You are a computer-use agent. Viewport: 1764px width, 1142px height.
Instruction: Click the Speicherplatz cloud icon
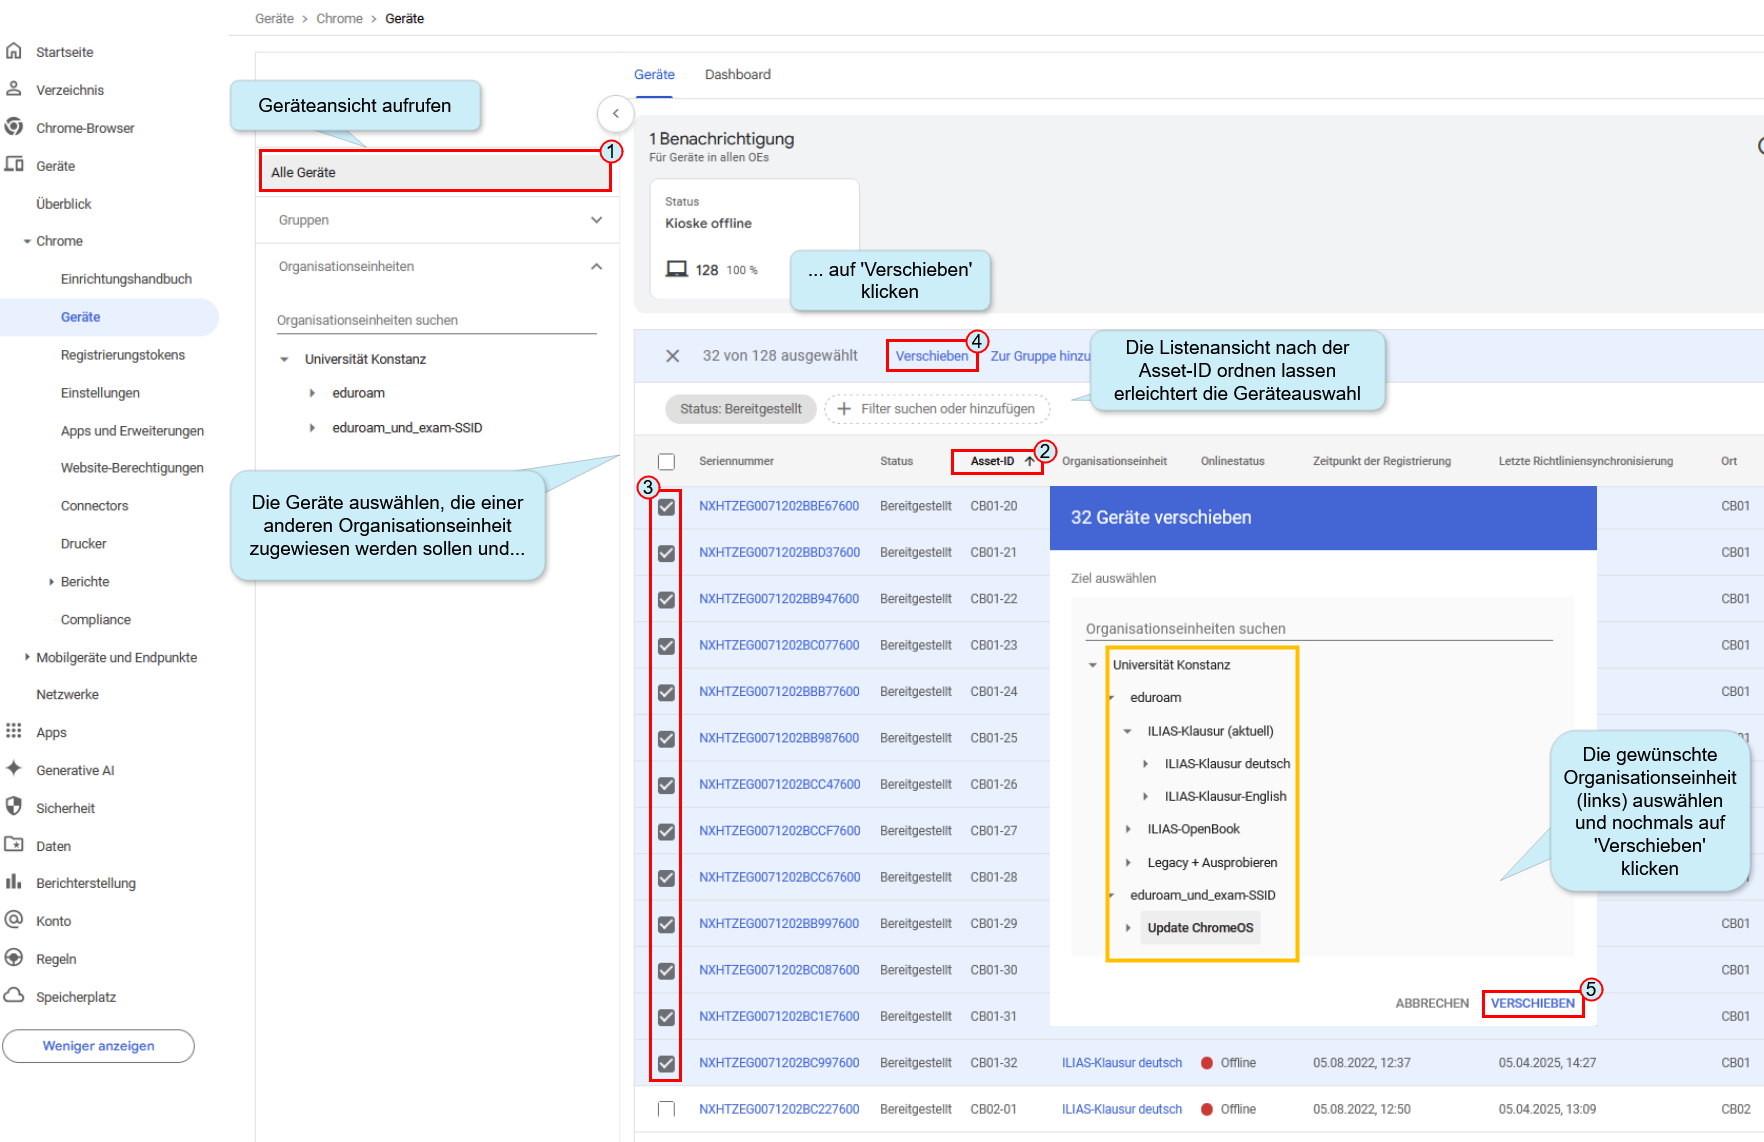pyautogui.click(x=14, y=996)
